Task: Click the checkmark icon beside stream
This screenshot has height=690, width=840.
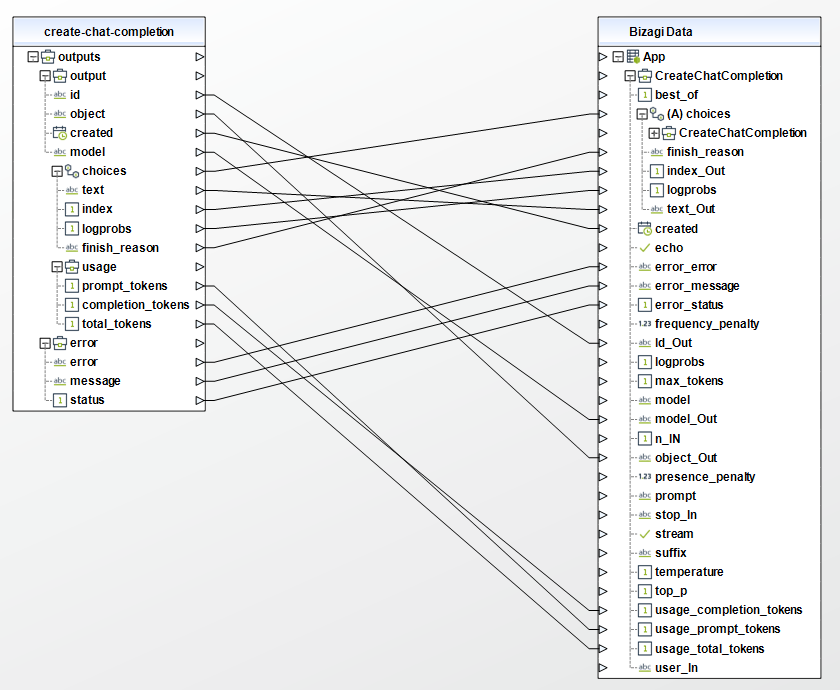Action: point(644,534)
